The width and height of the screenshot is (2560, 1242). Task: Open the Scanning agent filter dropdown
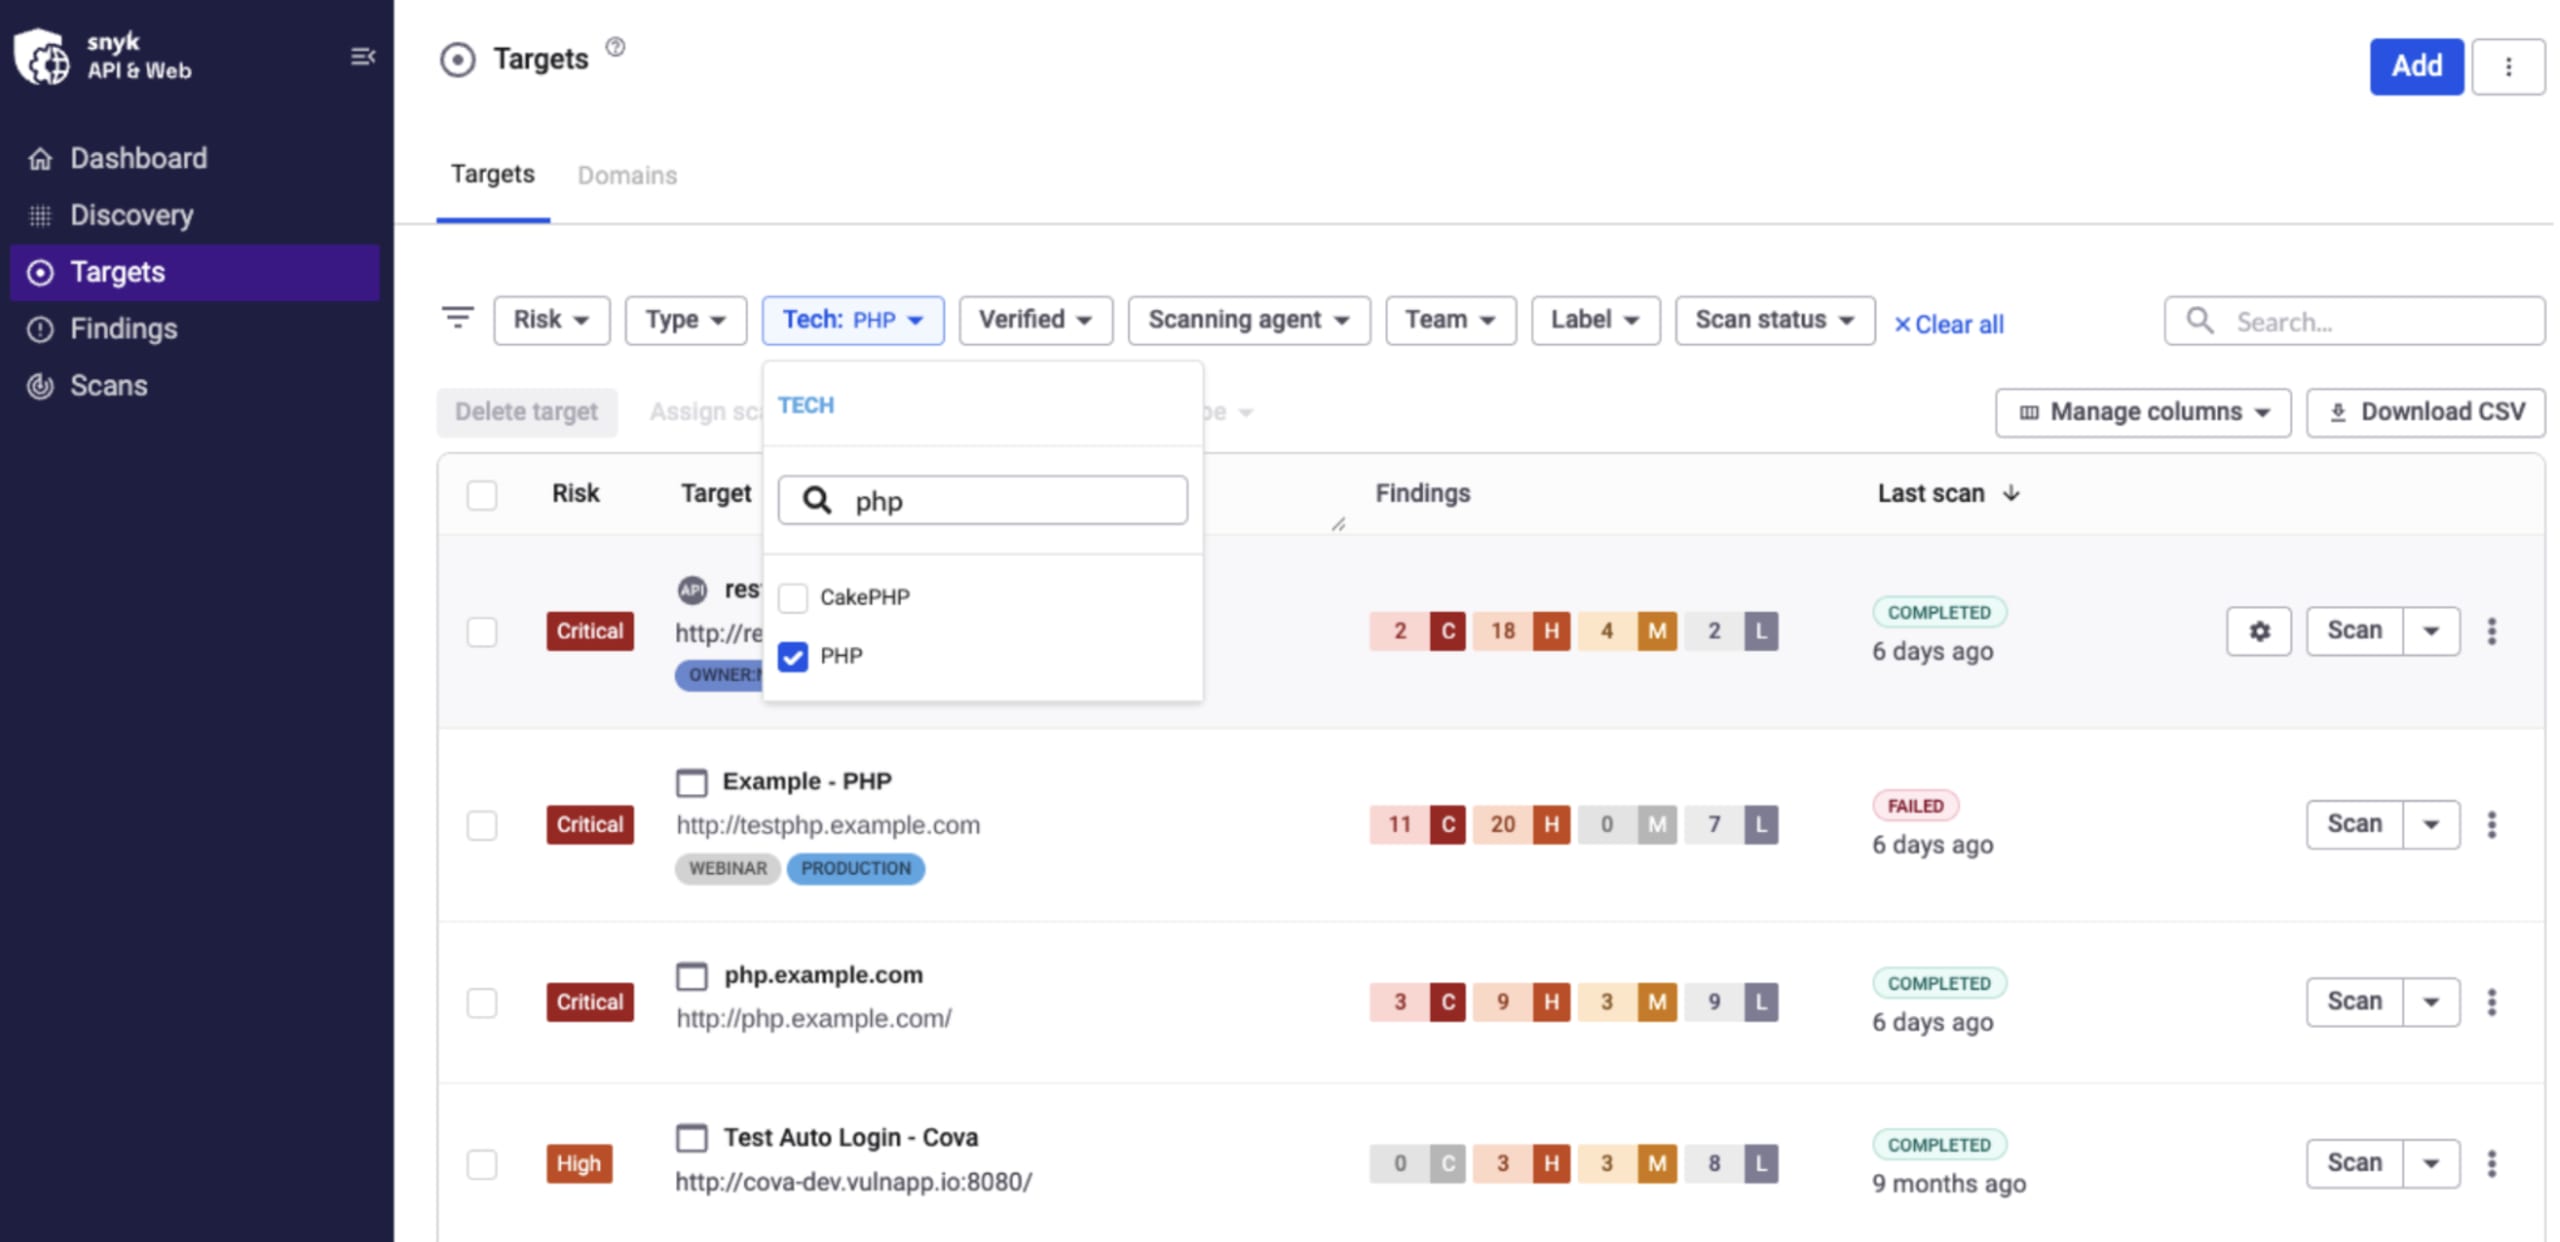[1249, 320]
